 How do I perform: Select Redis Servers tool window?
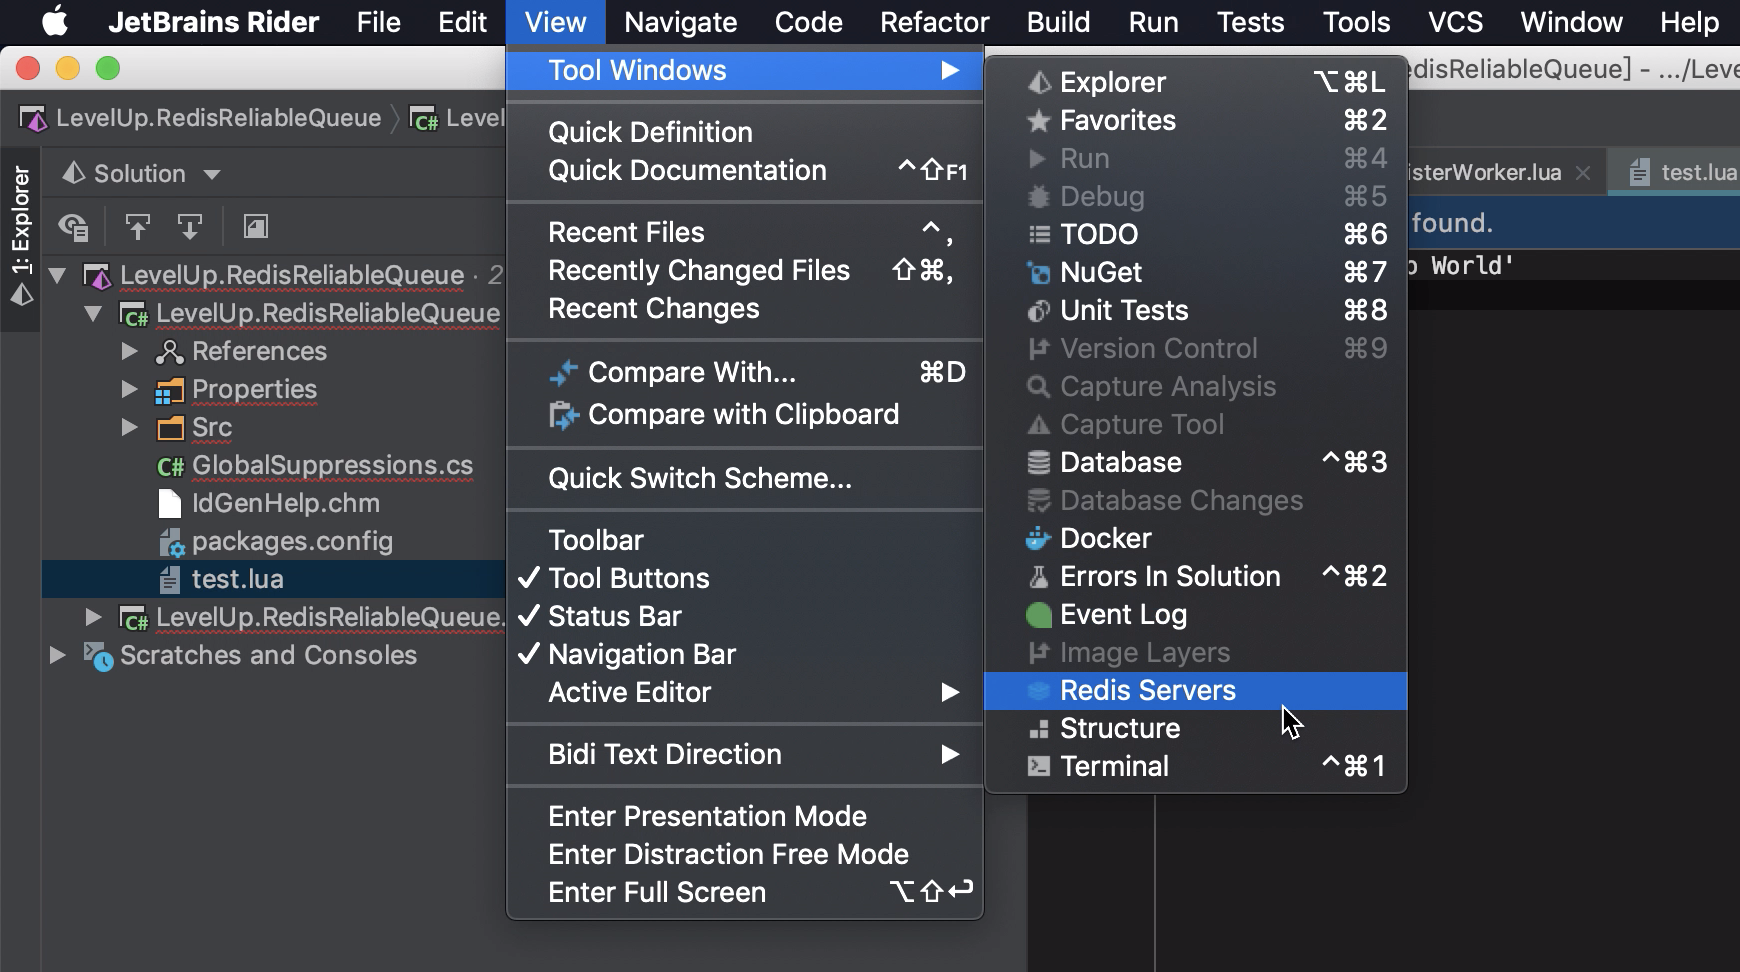click(x=1196, y=690)
